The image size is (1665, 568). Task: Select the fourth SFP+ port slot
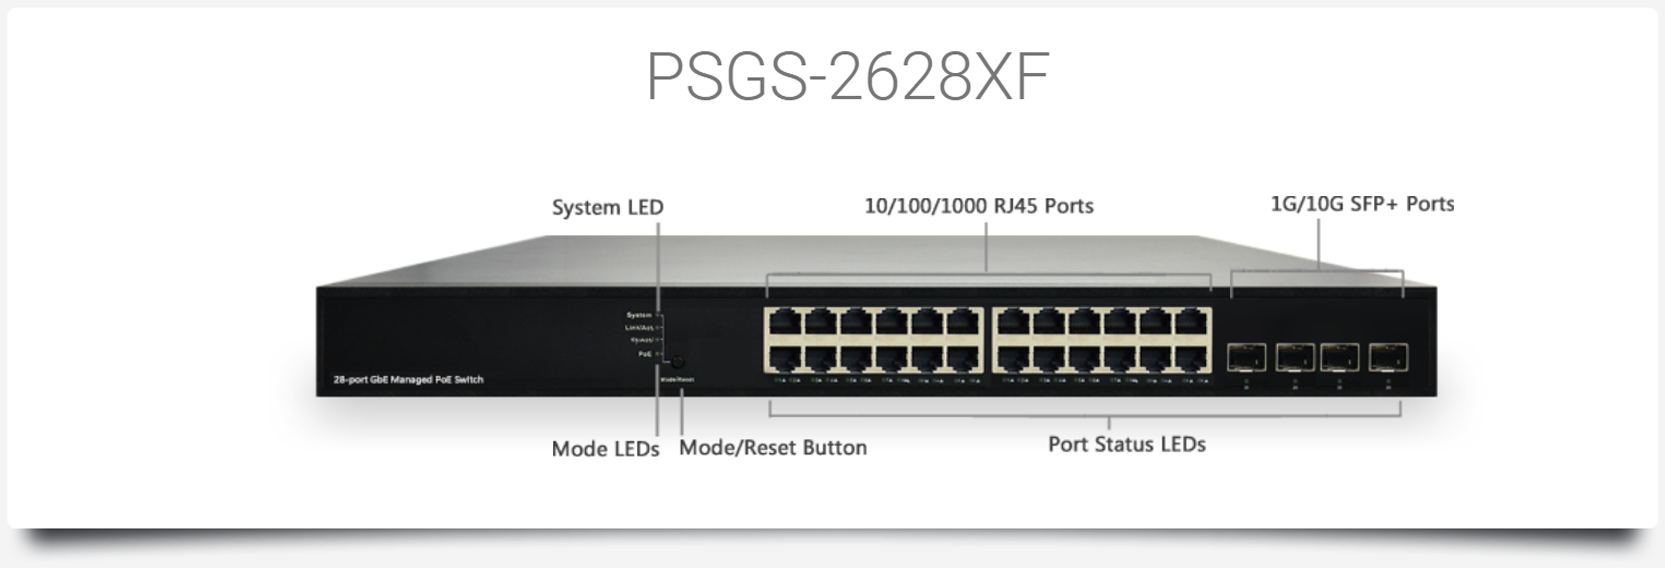(x=1389, y=357)
